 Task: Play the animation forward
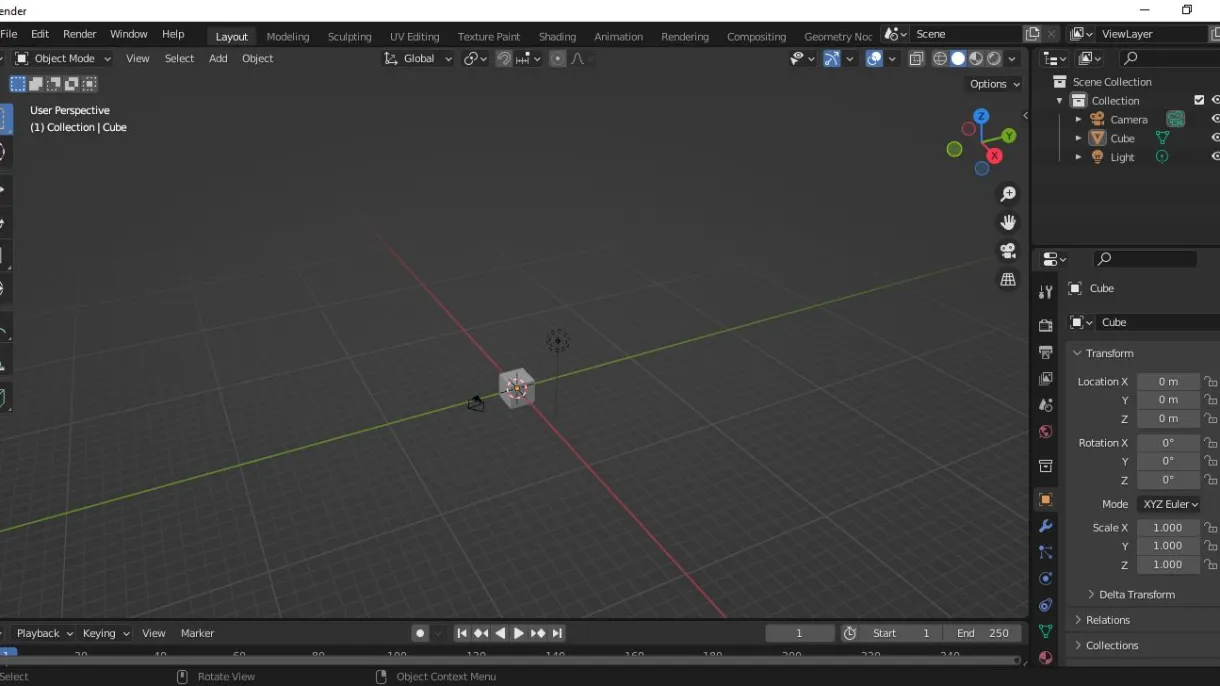pos(518,633)
